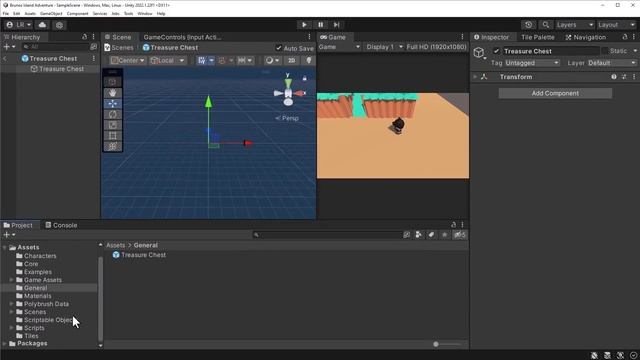640x360 pixels.
Task: Click the Play button
Action: pos(304,25)
